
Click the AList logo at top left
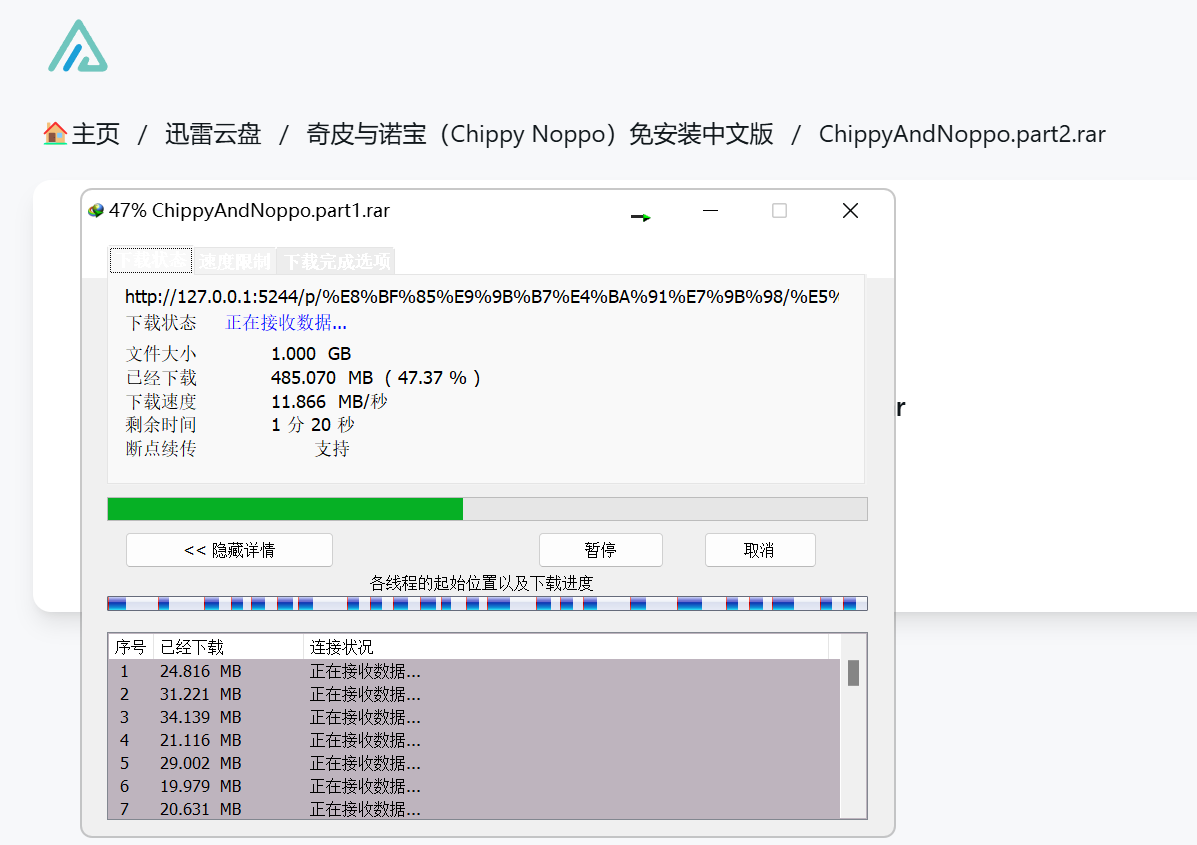coord(78,46)
